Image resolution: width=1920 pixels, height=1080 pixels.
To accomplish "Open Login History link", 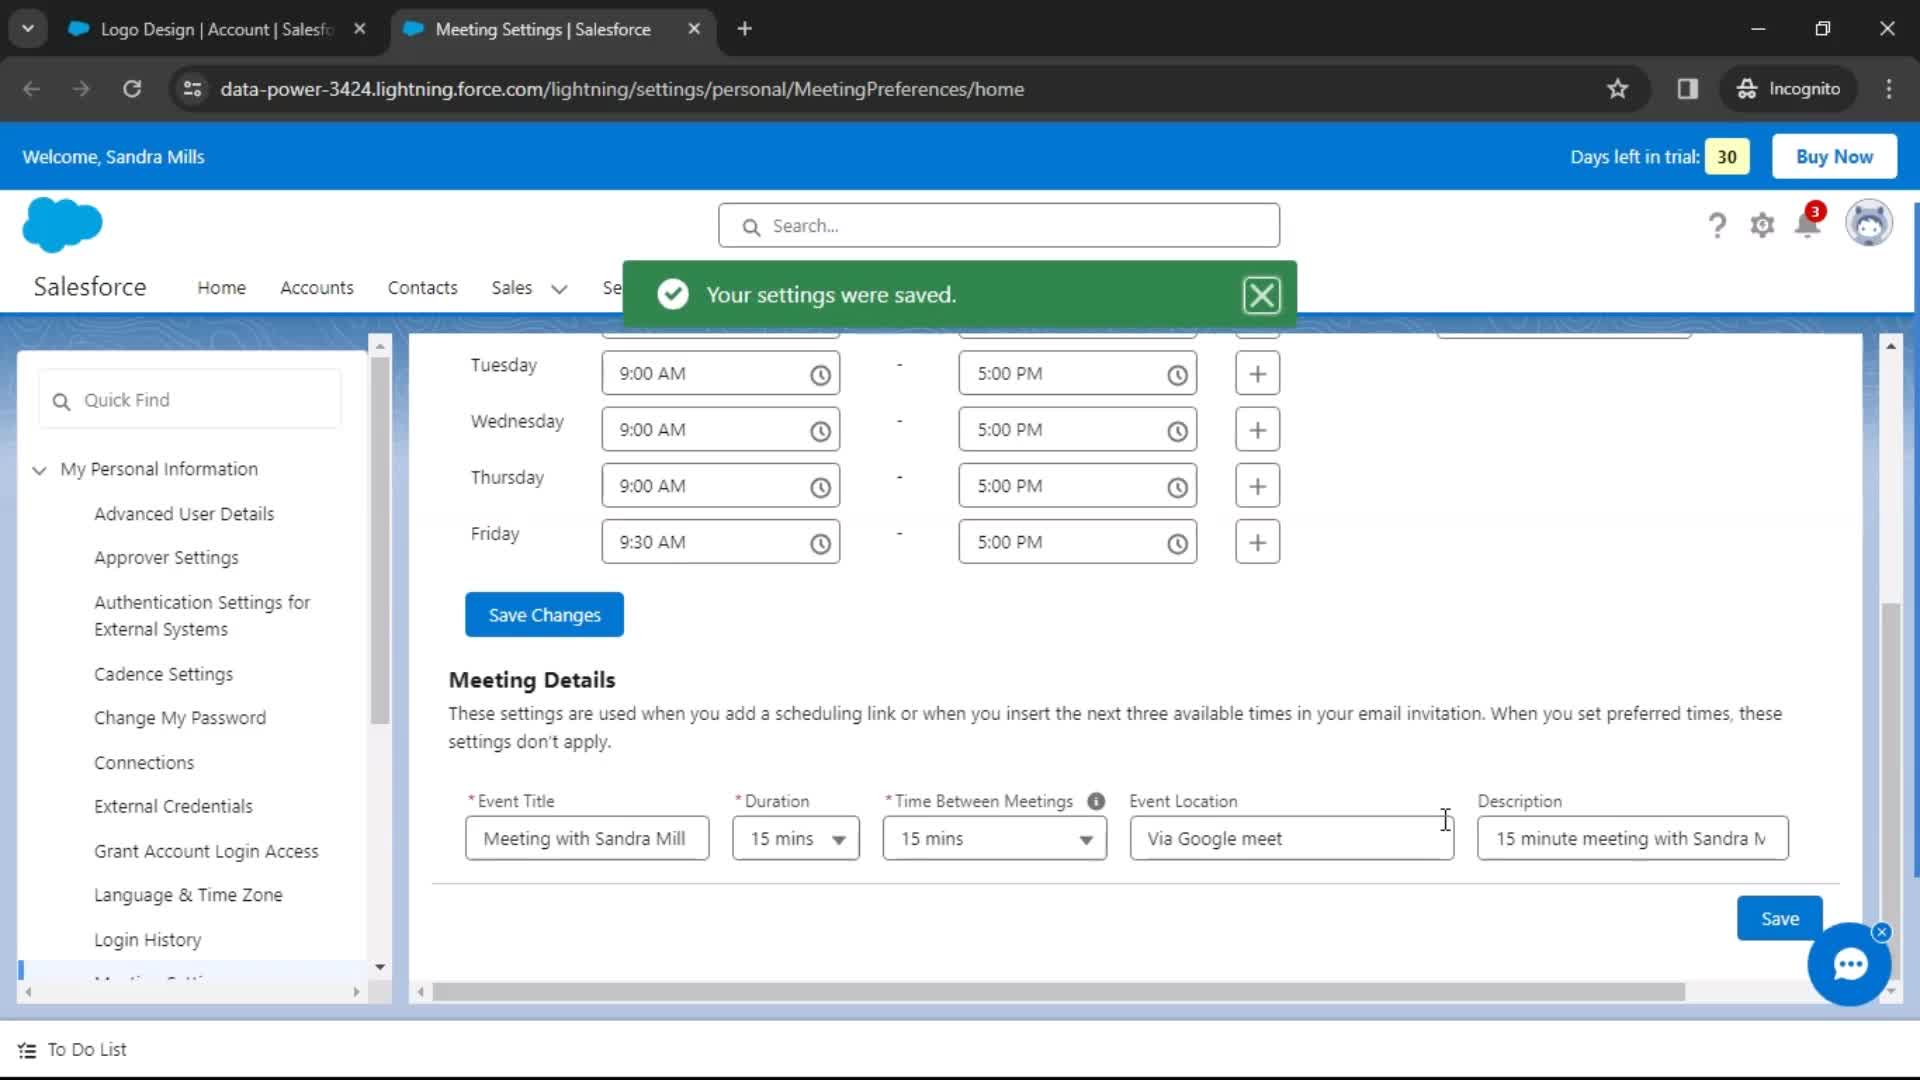I will coord(147,940).
